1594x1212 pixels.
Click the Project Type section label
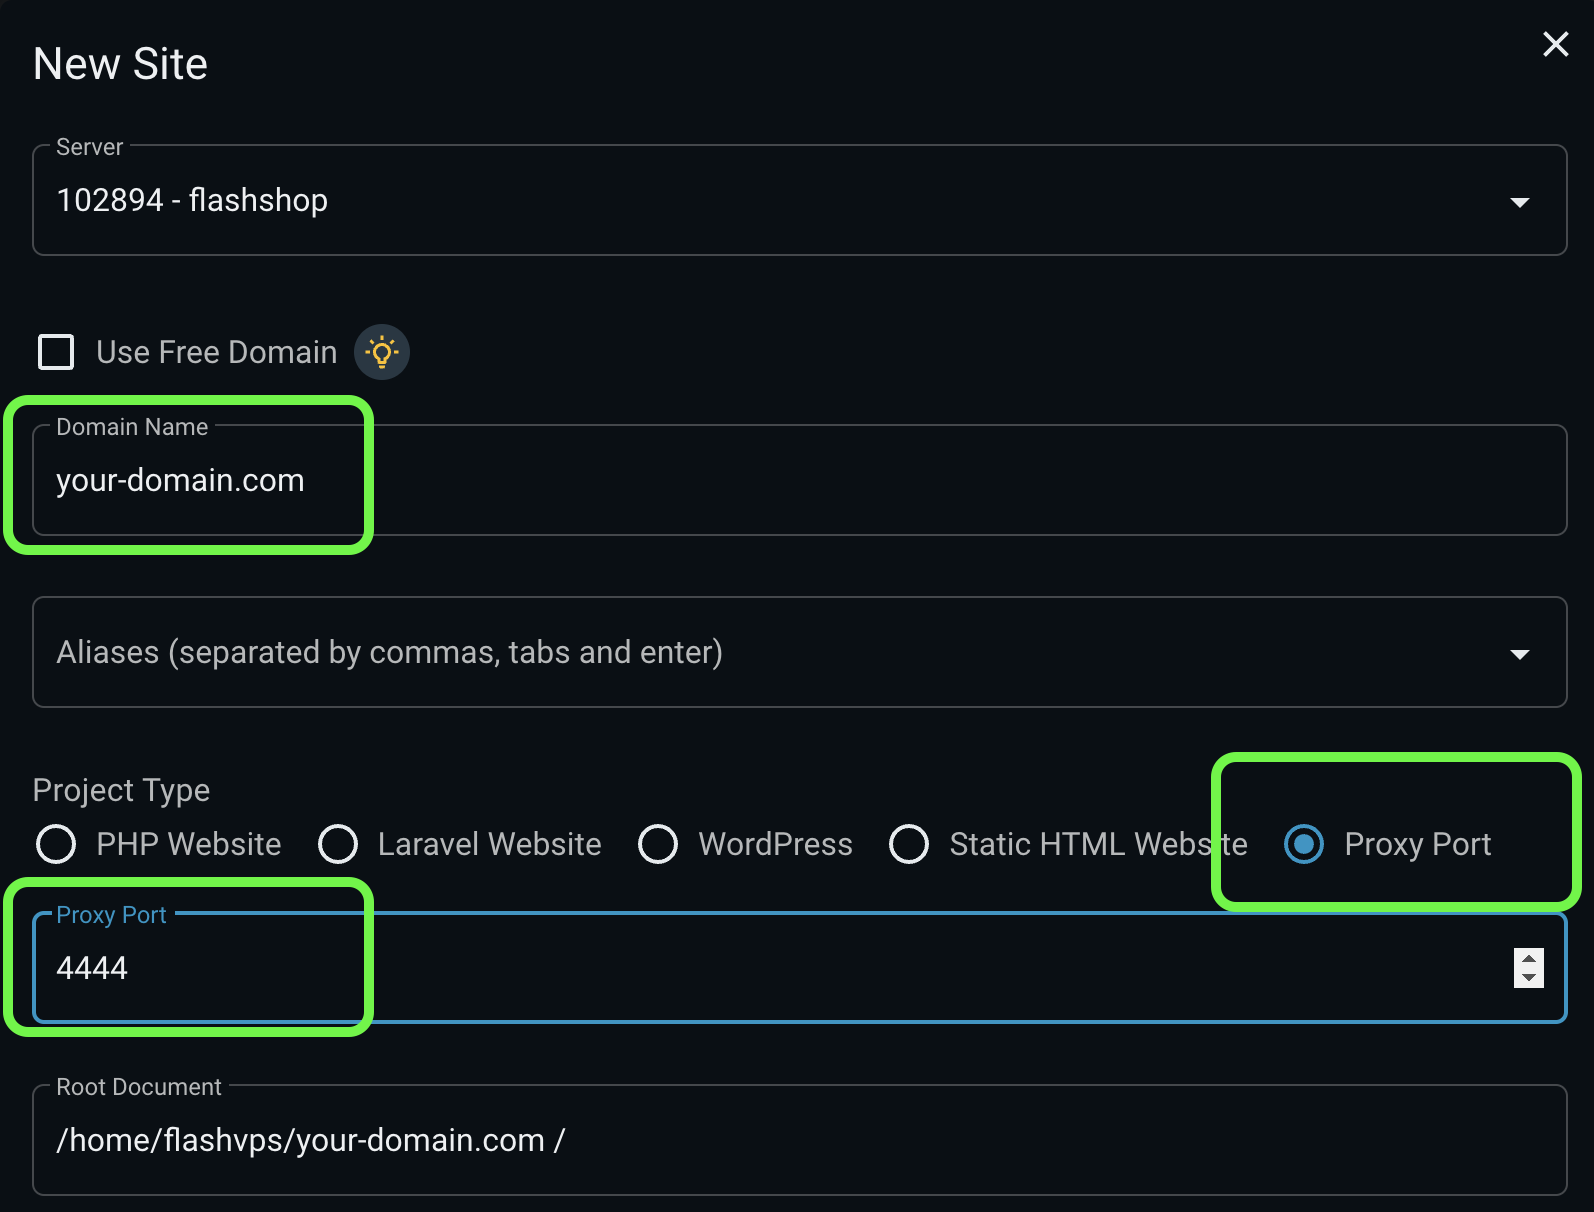[121, 790]
